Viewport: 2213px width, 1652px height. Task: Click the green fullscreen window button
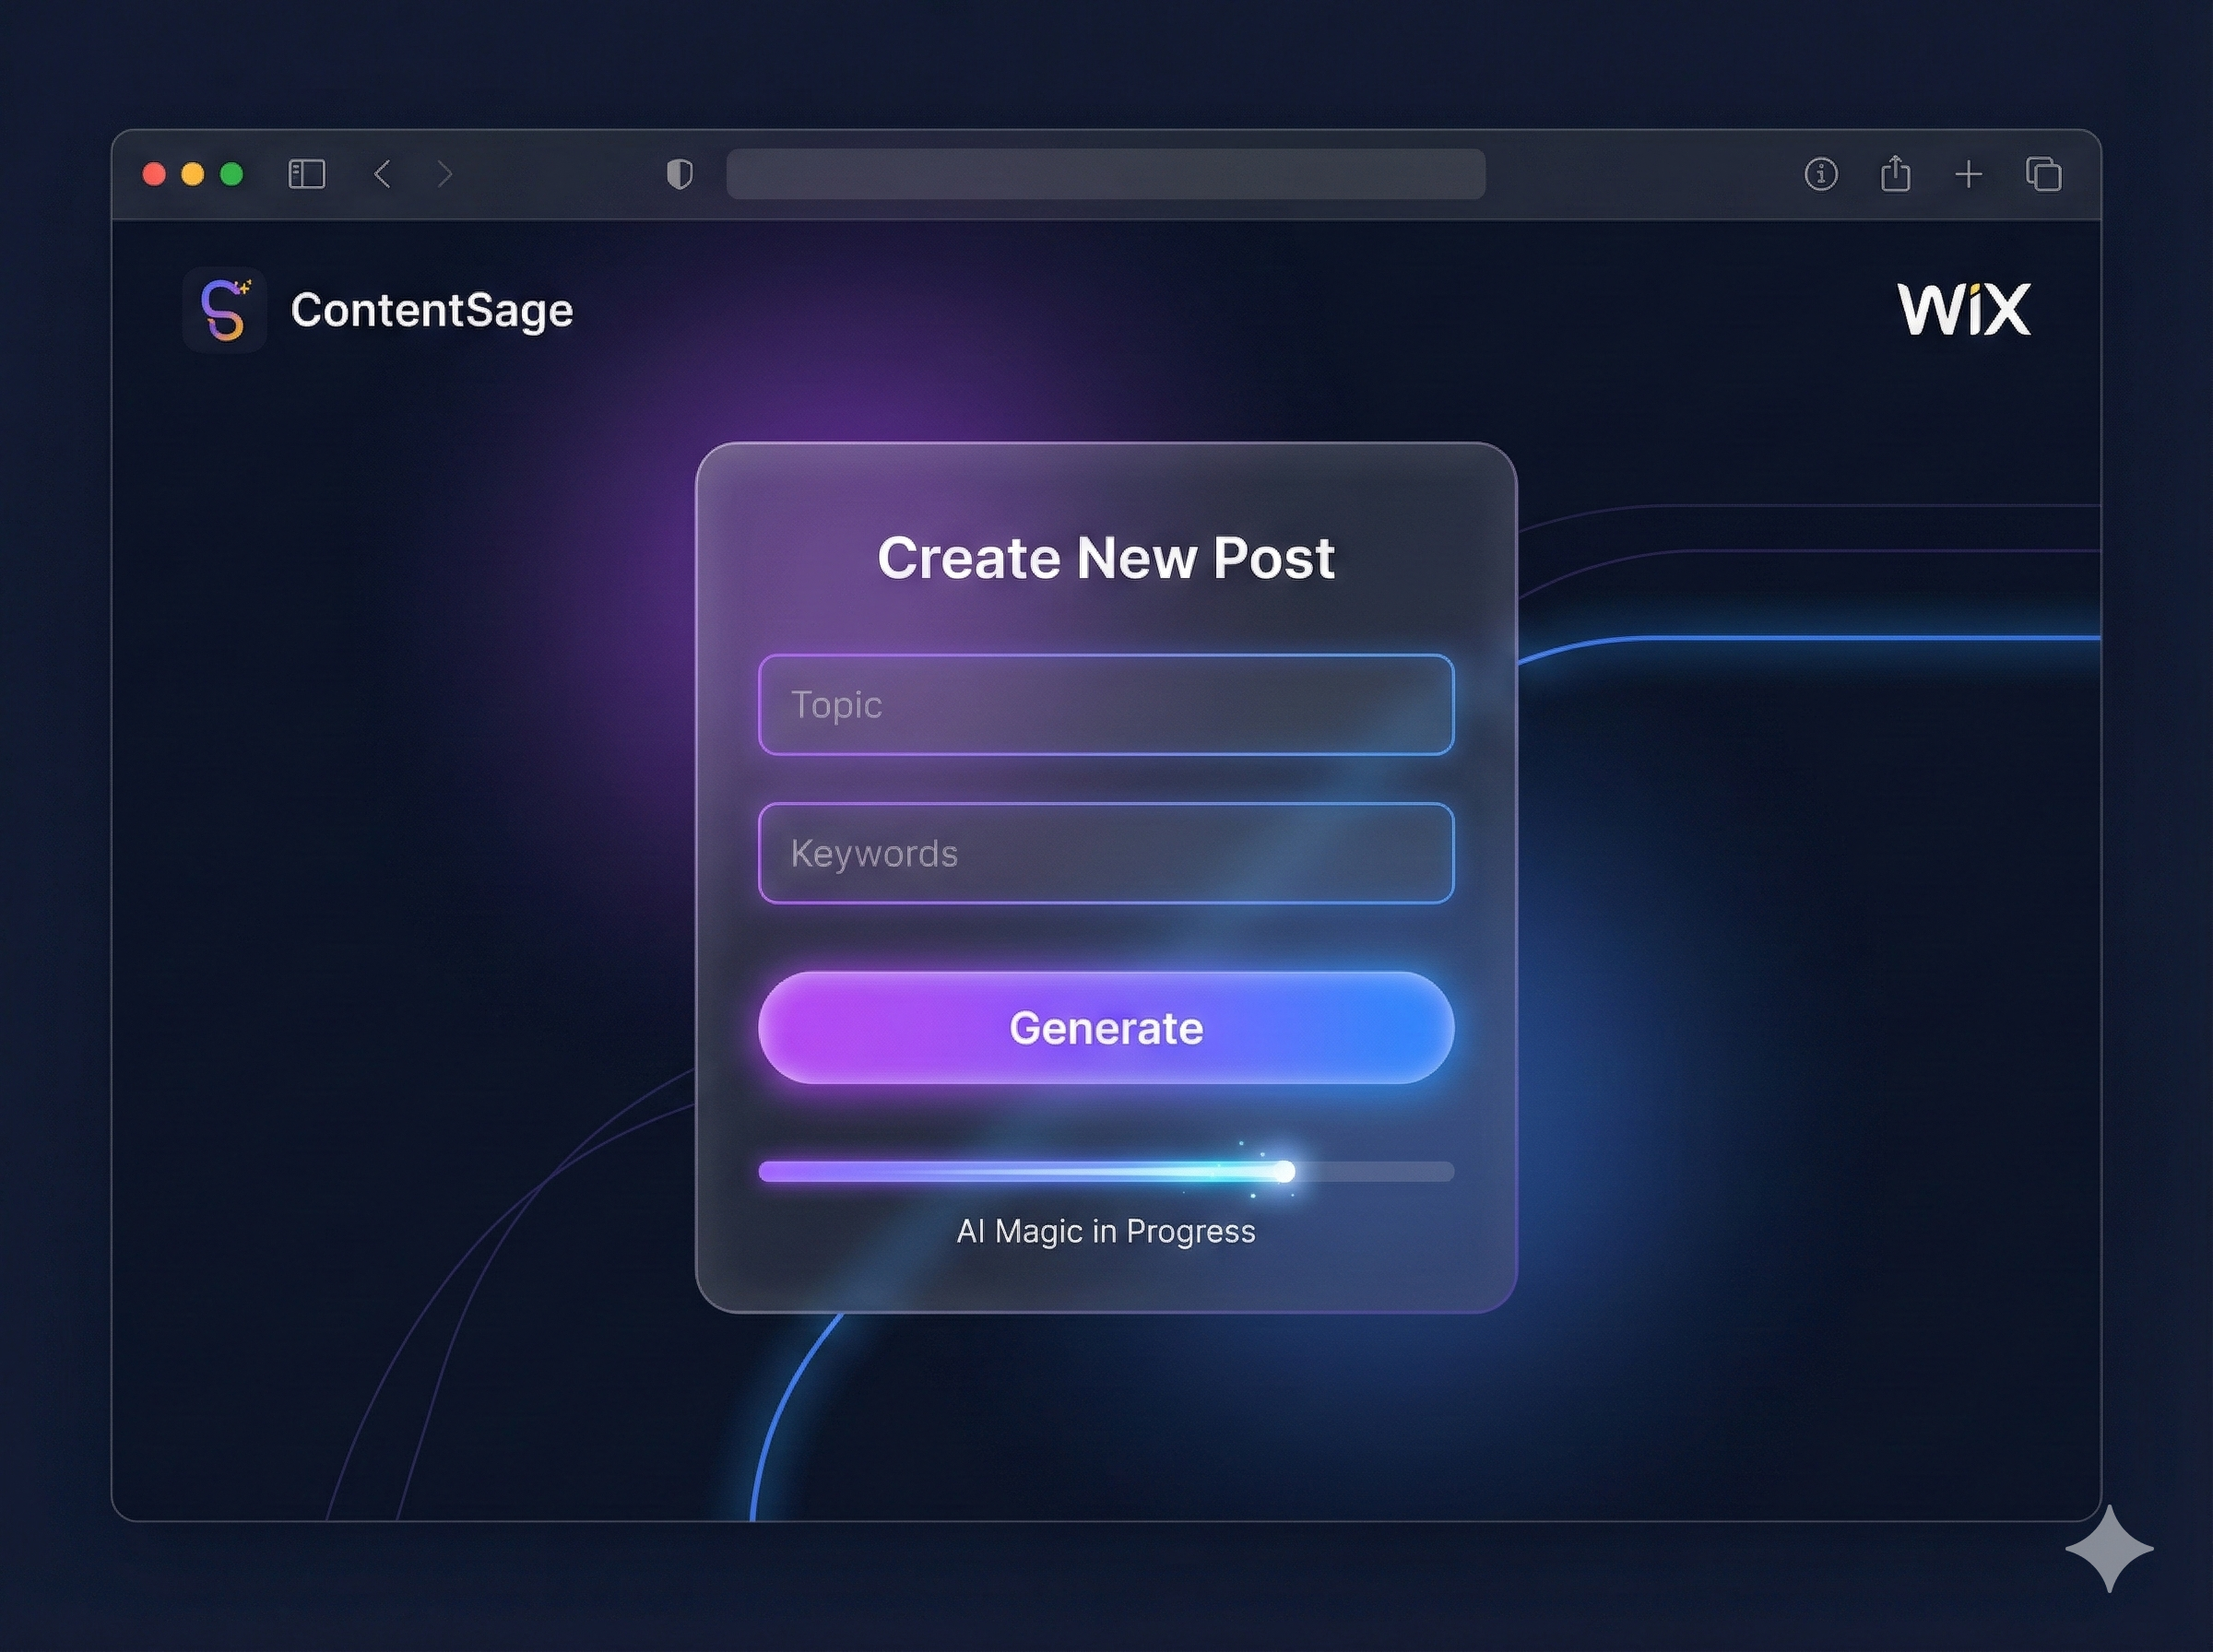231,174
